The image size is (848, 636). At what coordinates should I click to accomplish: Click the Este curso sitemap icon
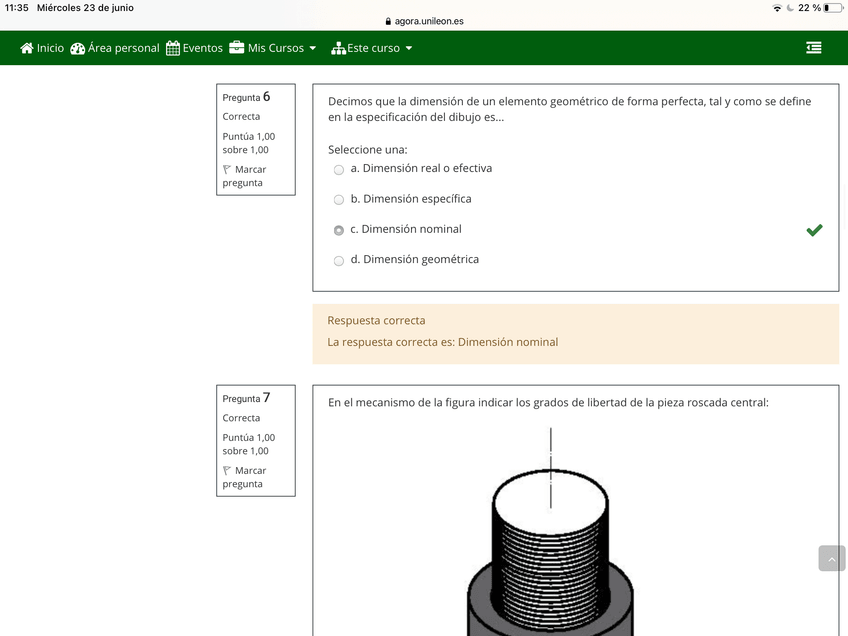tap(338, 48)
